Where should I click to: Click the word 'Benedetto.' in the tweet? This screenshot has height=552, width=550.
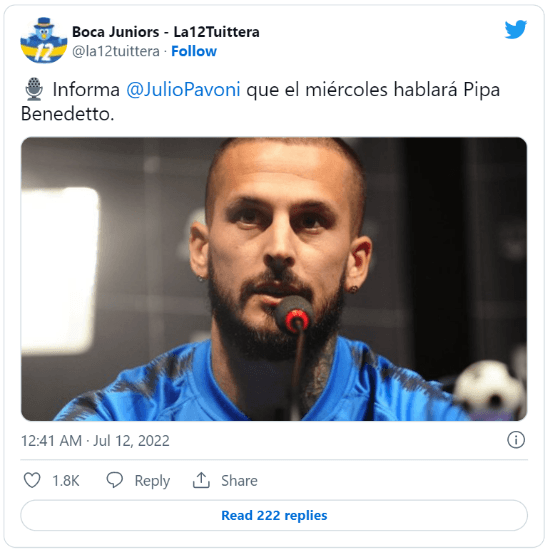pos(68,114)
